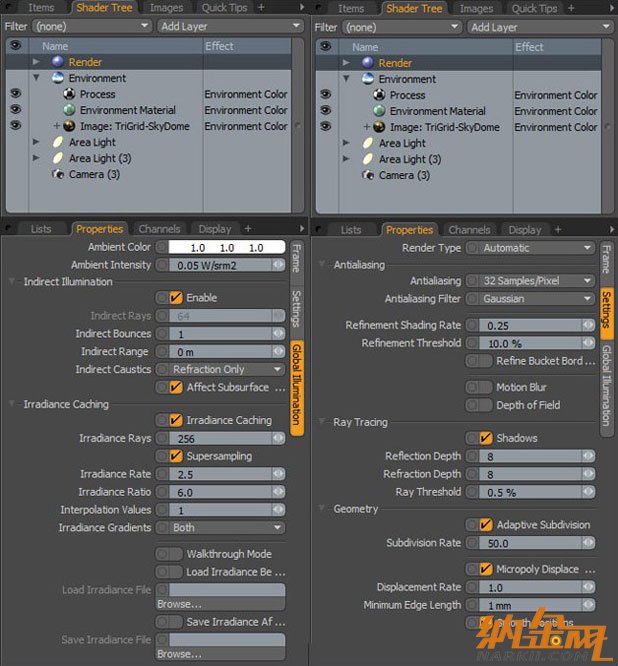Click Indirect Bounces stepper arrows
The image size is (618, 666).
click(x=279, y=333)
